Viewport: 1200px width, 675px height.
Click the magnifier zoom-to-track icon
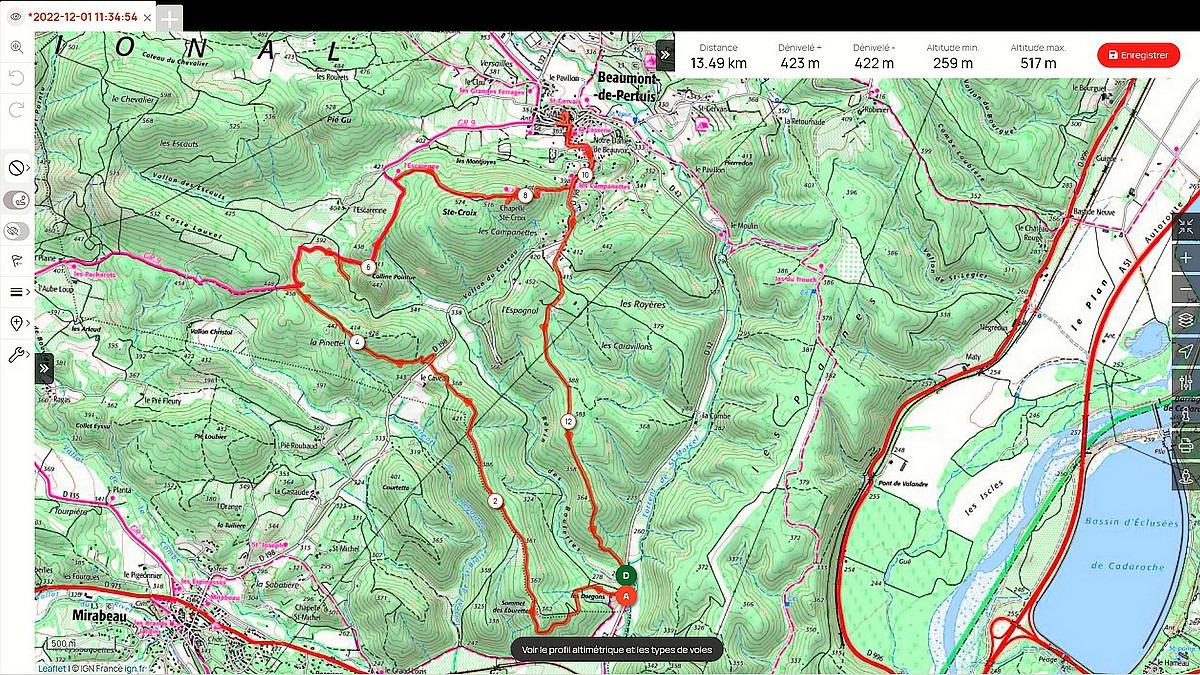17,46
